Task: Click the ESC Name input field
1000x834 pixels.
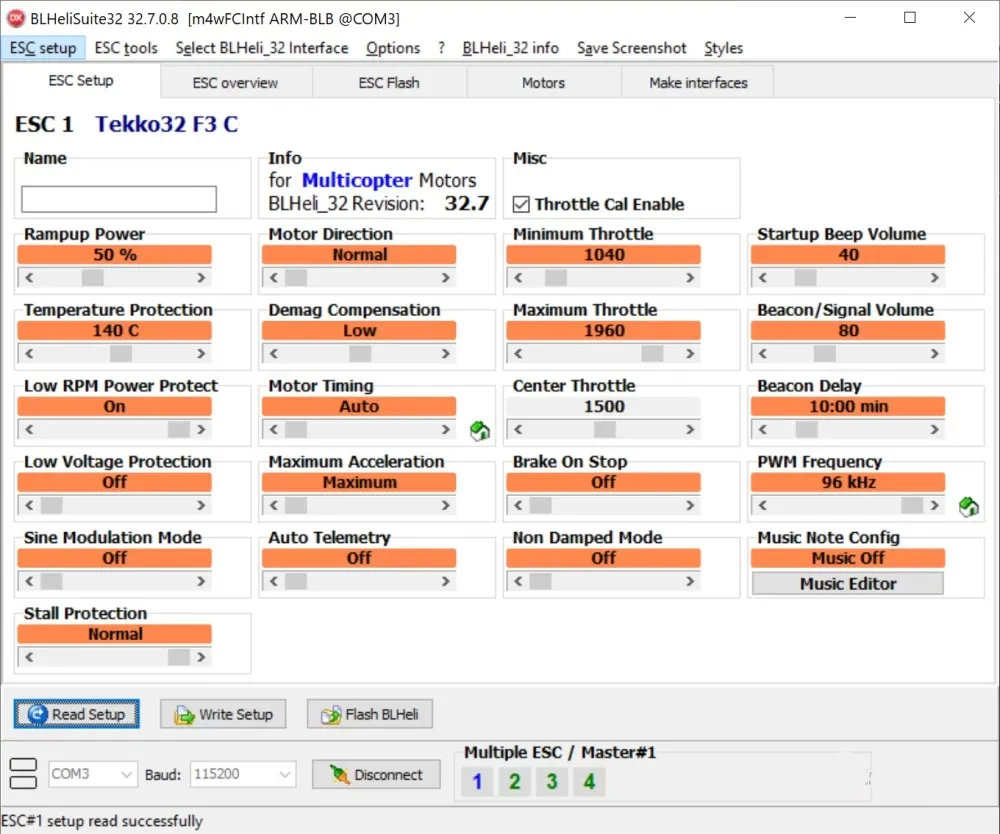Action: [x=119, y=199]
